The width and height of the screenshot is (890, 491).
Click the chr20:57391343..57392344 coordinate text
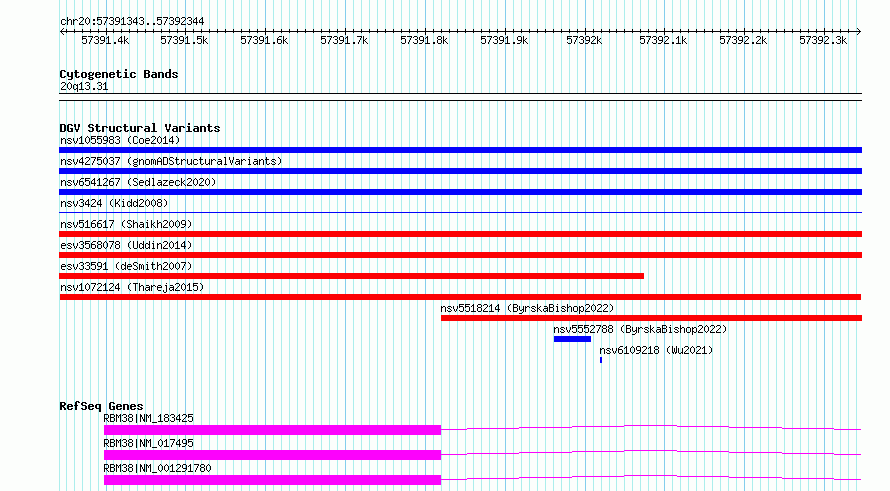[x=132, y=21]
